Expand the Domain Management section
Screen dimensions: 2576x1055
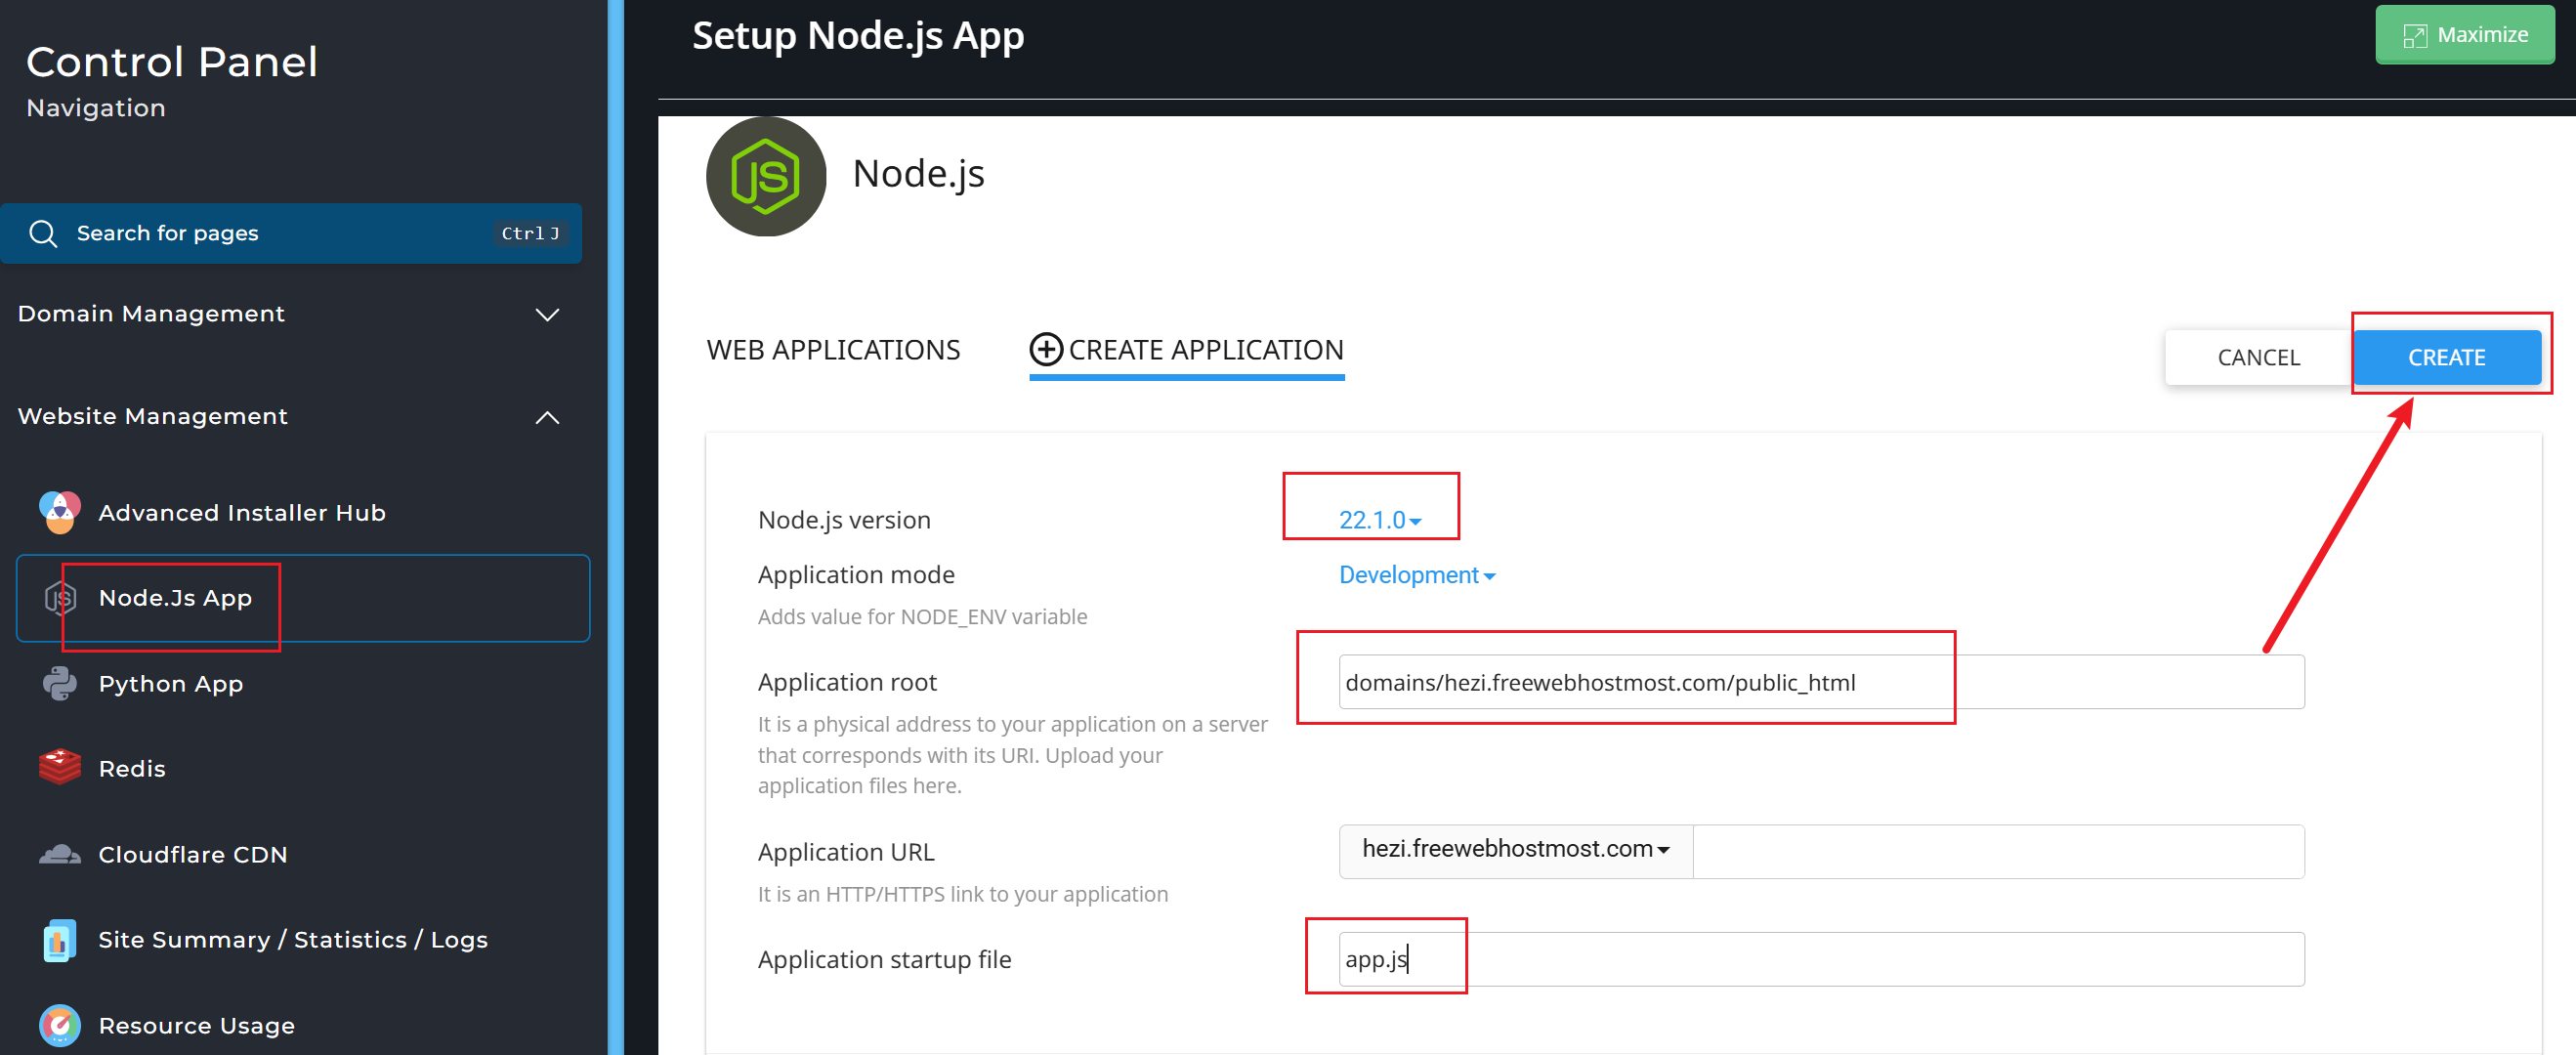click(547, 314)
